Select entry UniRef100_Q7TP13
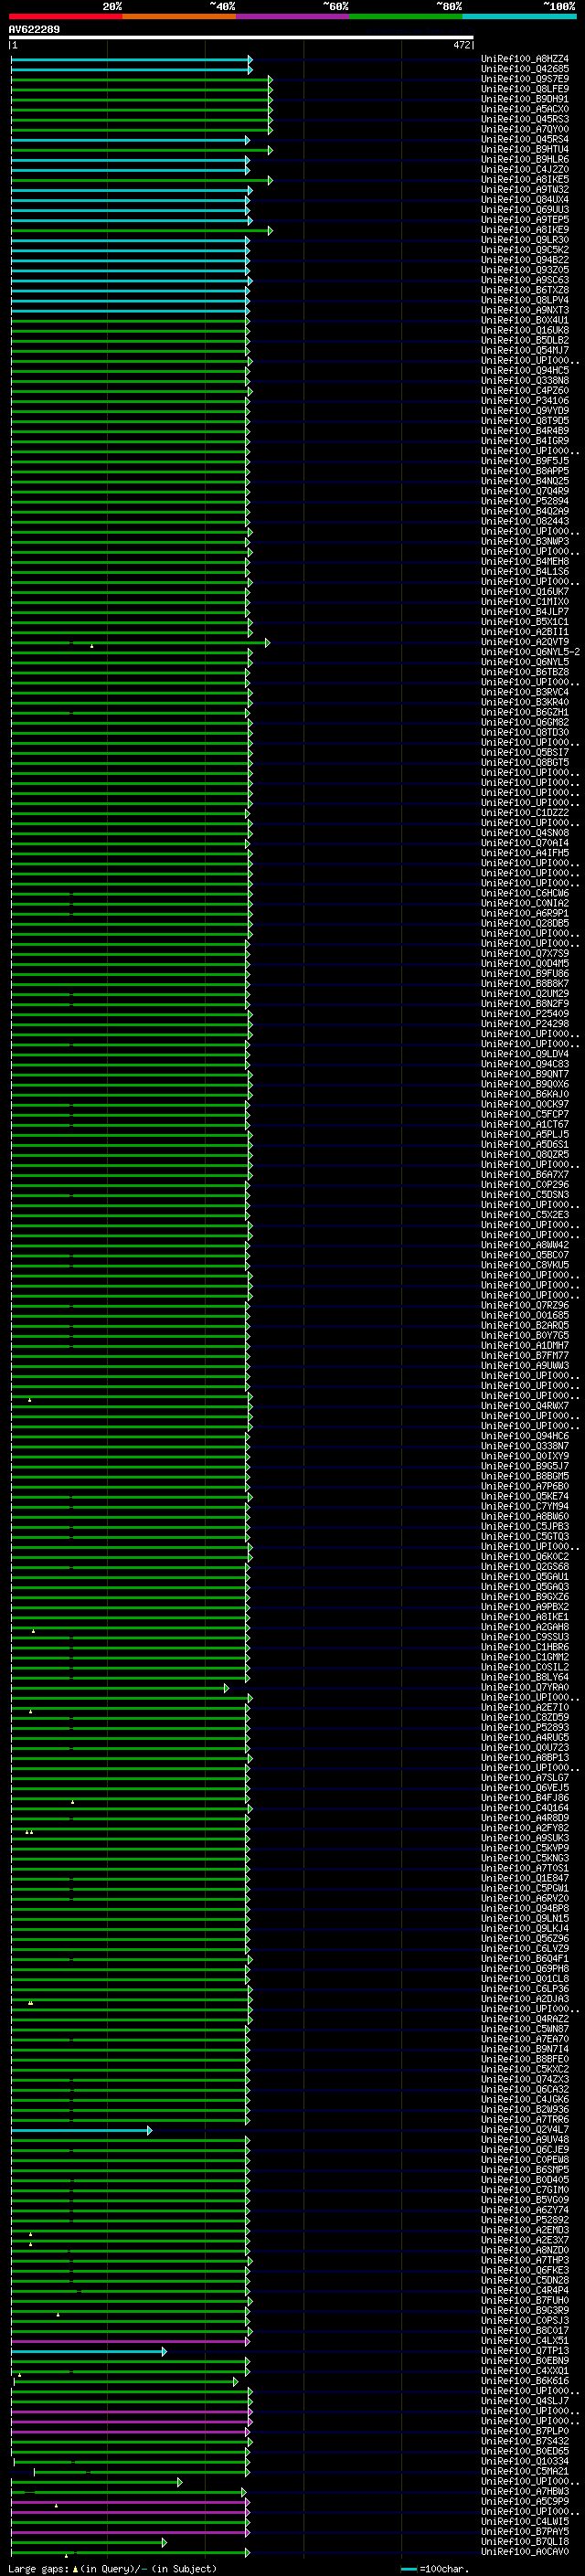Viewport: 585px width, 2576px height. 525,2351
